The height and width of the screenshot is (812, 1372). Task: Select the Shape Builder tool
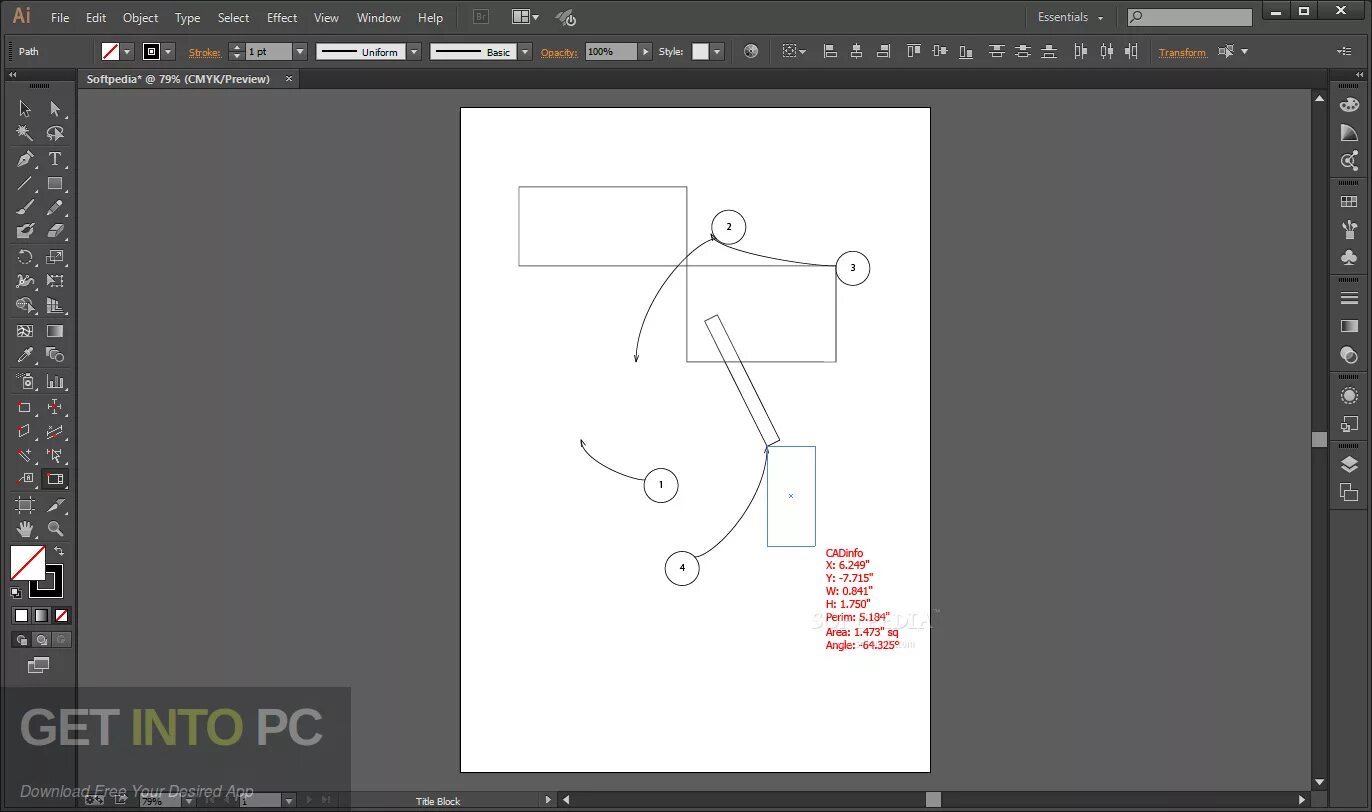click(x=25, y=306)
